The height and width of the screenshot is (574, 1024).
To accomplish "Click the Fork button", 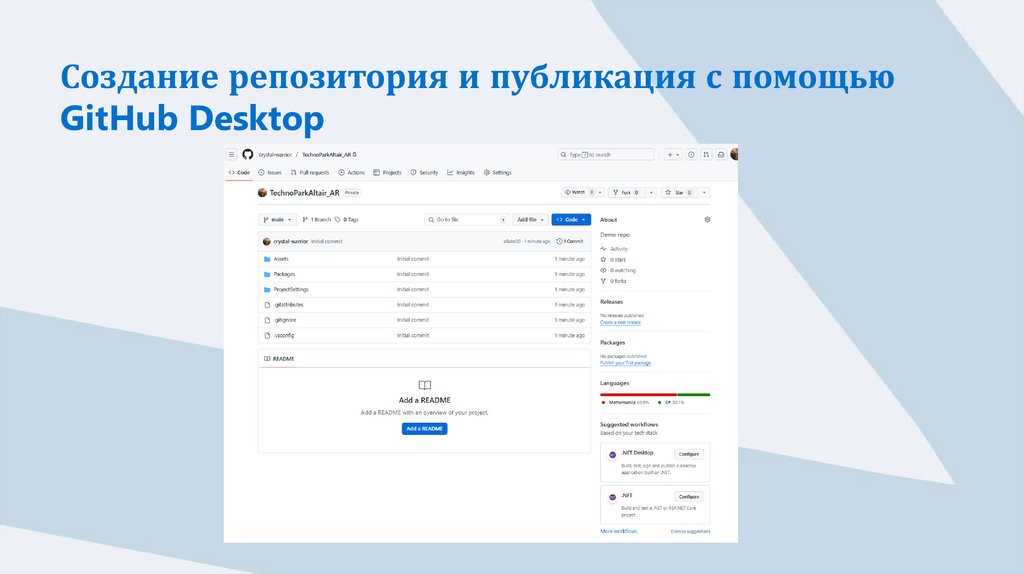I will pos(628,193).
